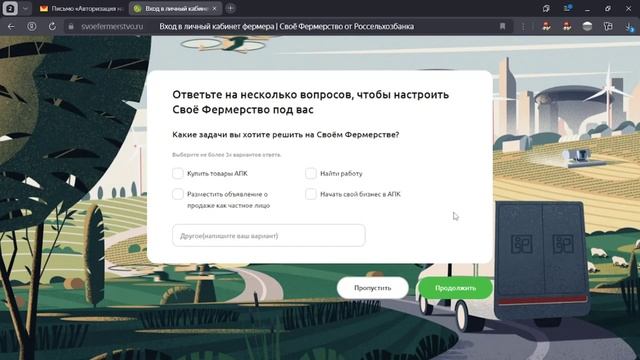Click the Пропустить button
640x360 pixels.
pyautogui.click(x=373, y=288)
